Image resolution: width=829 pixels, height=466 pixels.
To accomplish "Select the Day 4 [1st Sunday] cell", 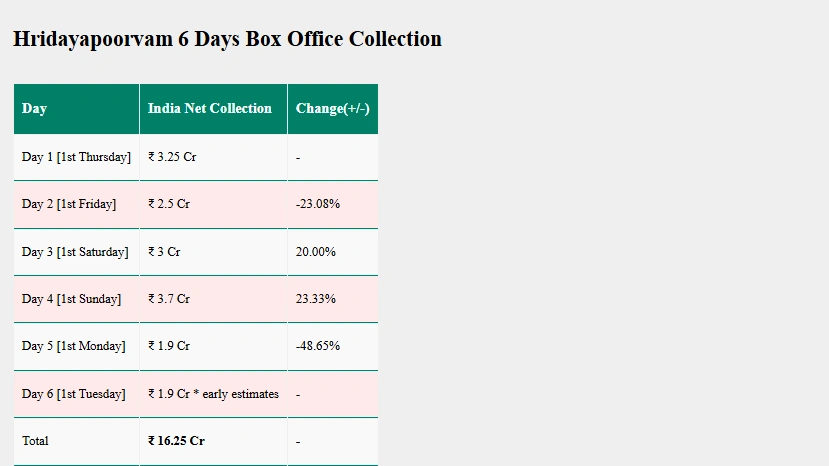I will 71,299.
